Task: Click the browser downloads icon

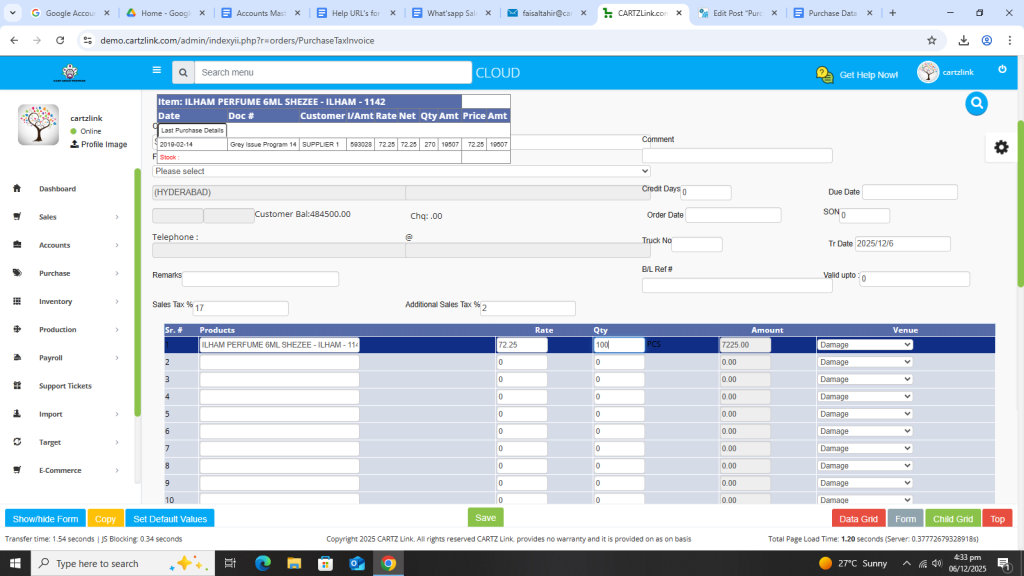Action: (963, 40)
